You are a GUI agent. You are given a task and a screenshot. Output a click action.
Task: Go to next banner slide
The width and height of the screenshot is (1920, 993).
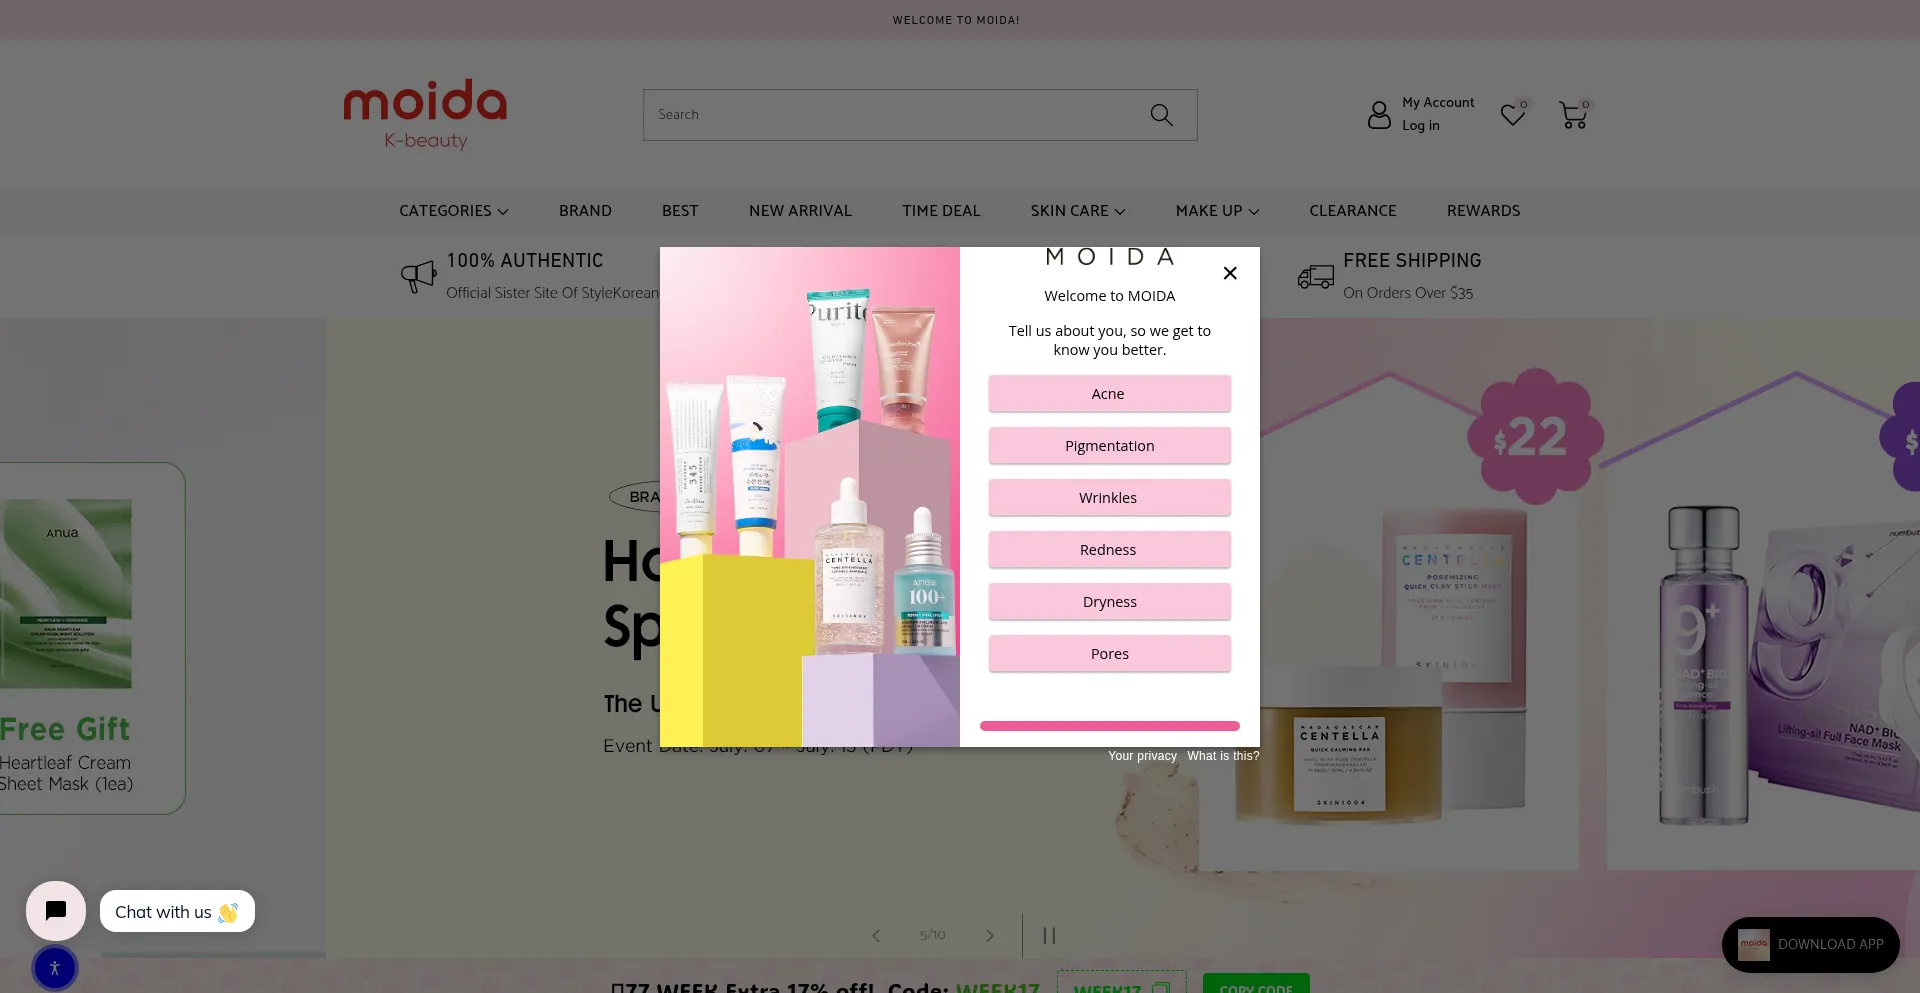coord(990,935)
